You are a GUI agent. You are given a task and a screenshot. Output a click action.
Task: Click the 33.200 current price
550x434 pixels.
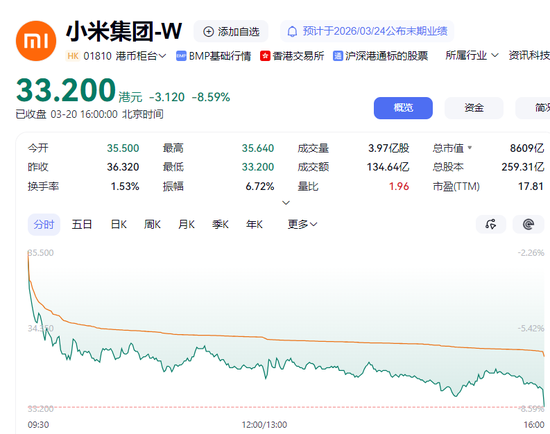[66, 90]
